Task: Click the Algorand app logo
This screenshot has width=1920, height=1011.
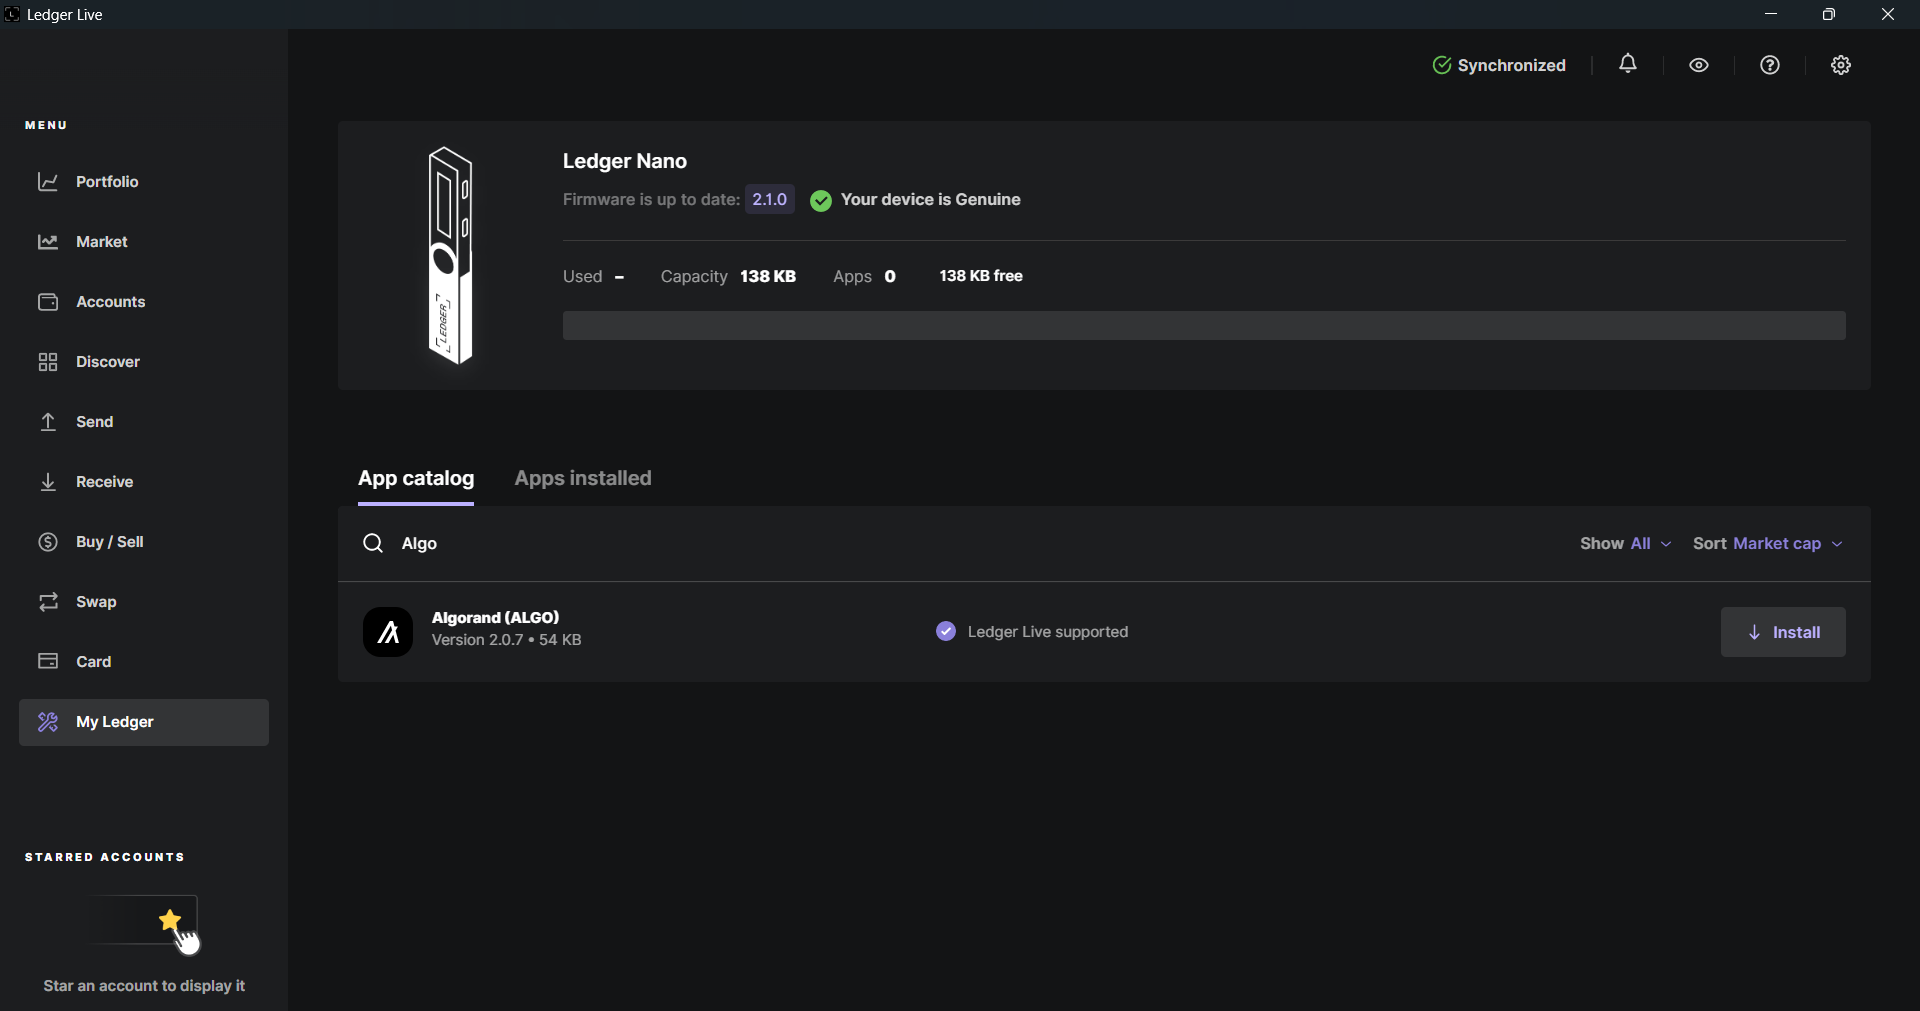Action: coord(388,632)
